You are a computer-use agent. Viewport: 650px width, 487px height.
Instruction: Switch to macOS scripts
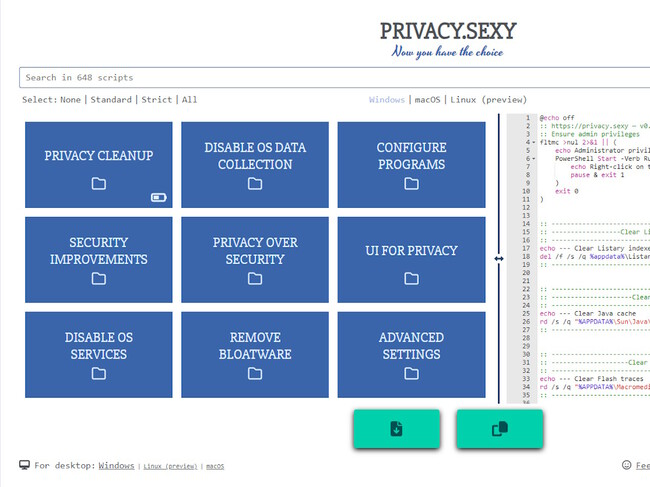(427, 100)
